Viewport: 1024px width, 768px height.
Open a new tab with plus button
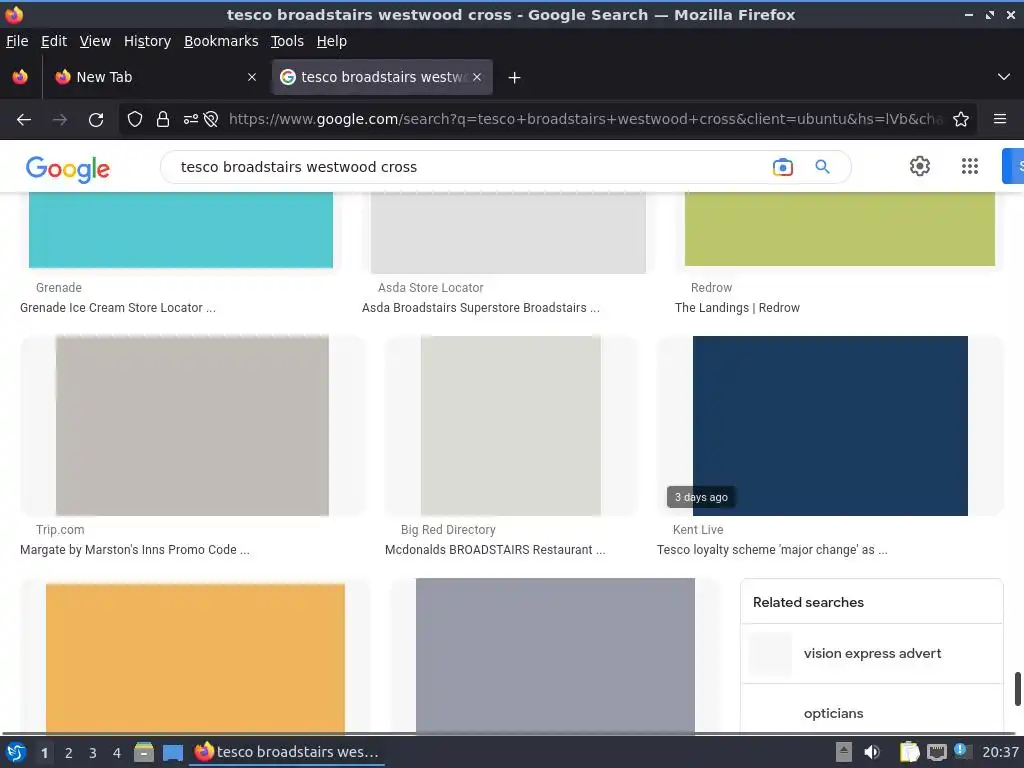pyautogui.click(x=515, y=78)
